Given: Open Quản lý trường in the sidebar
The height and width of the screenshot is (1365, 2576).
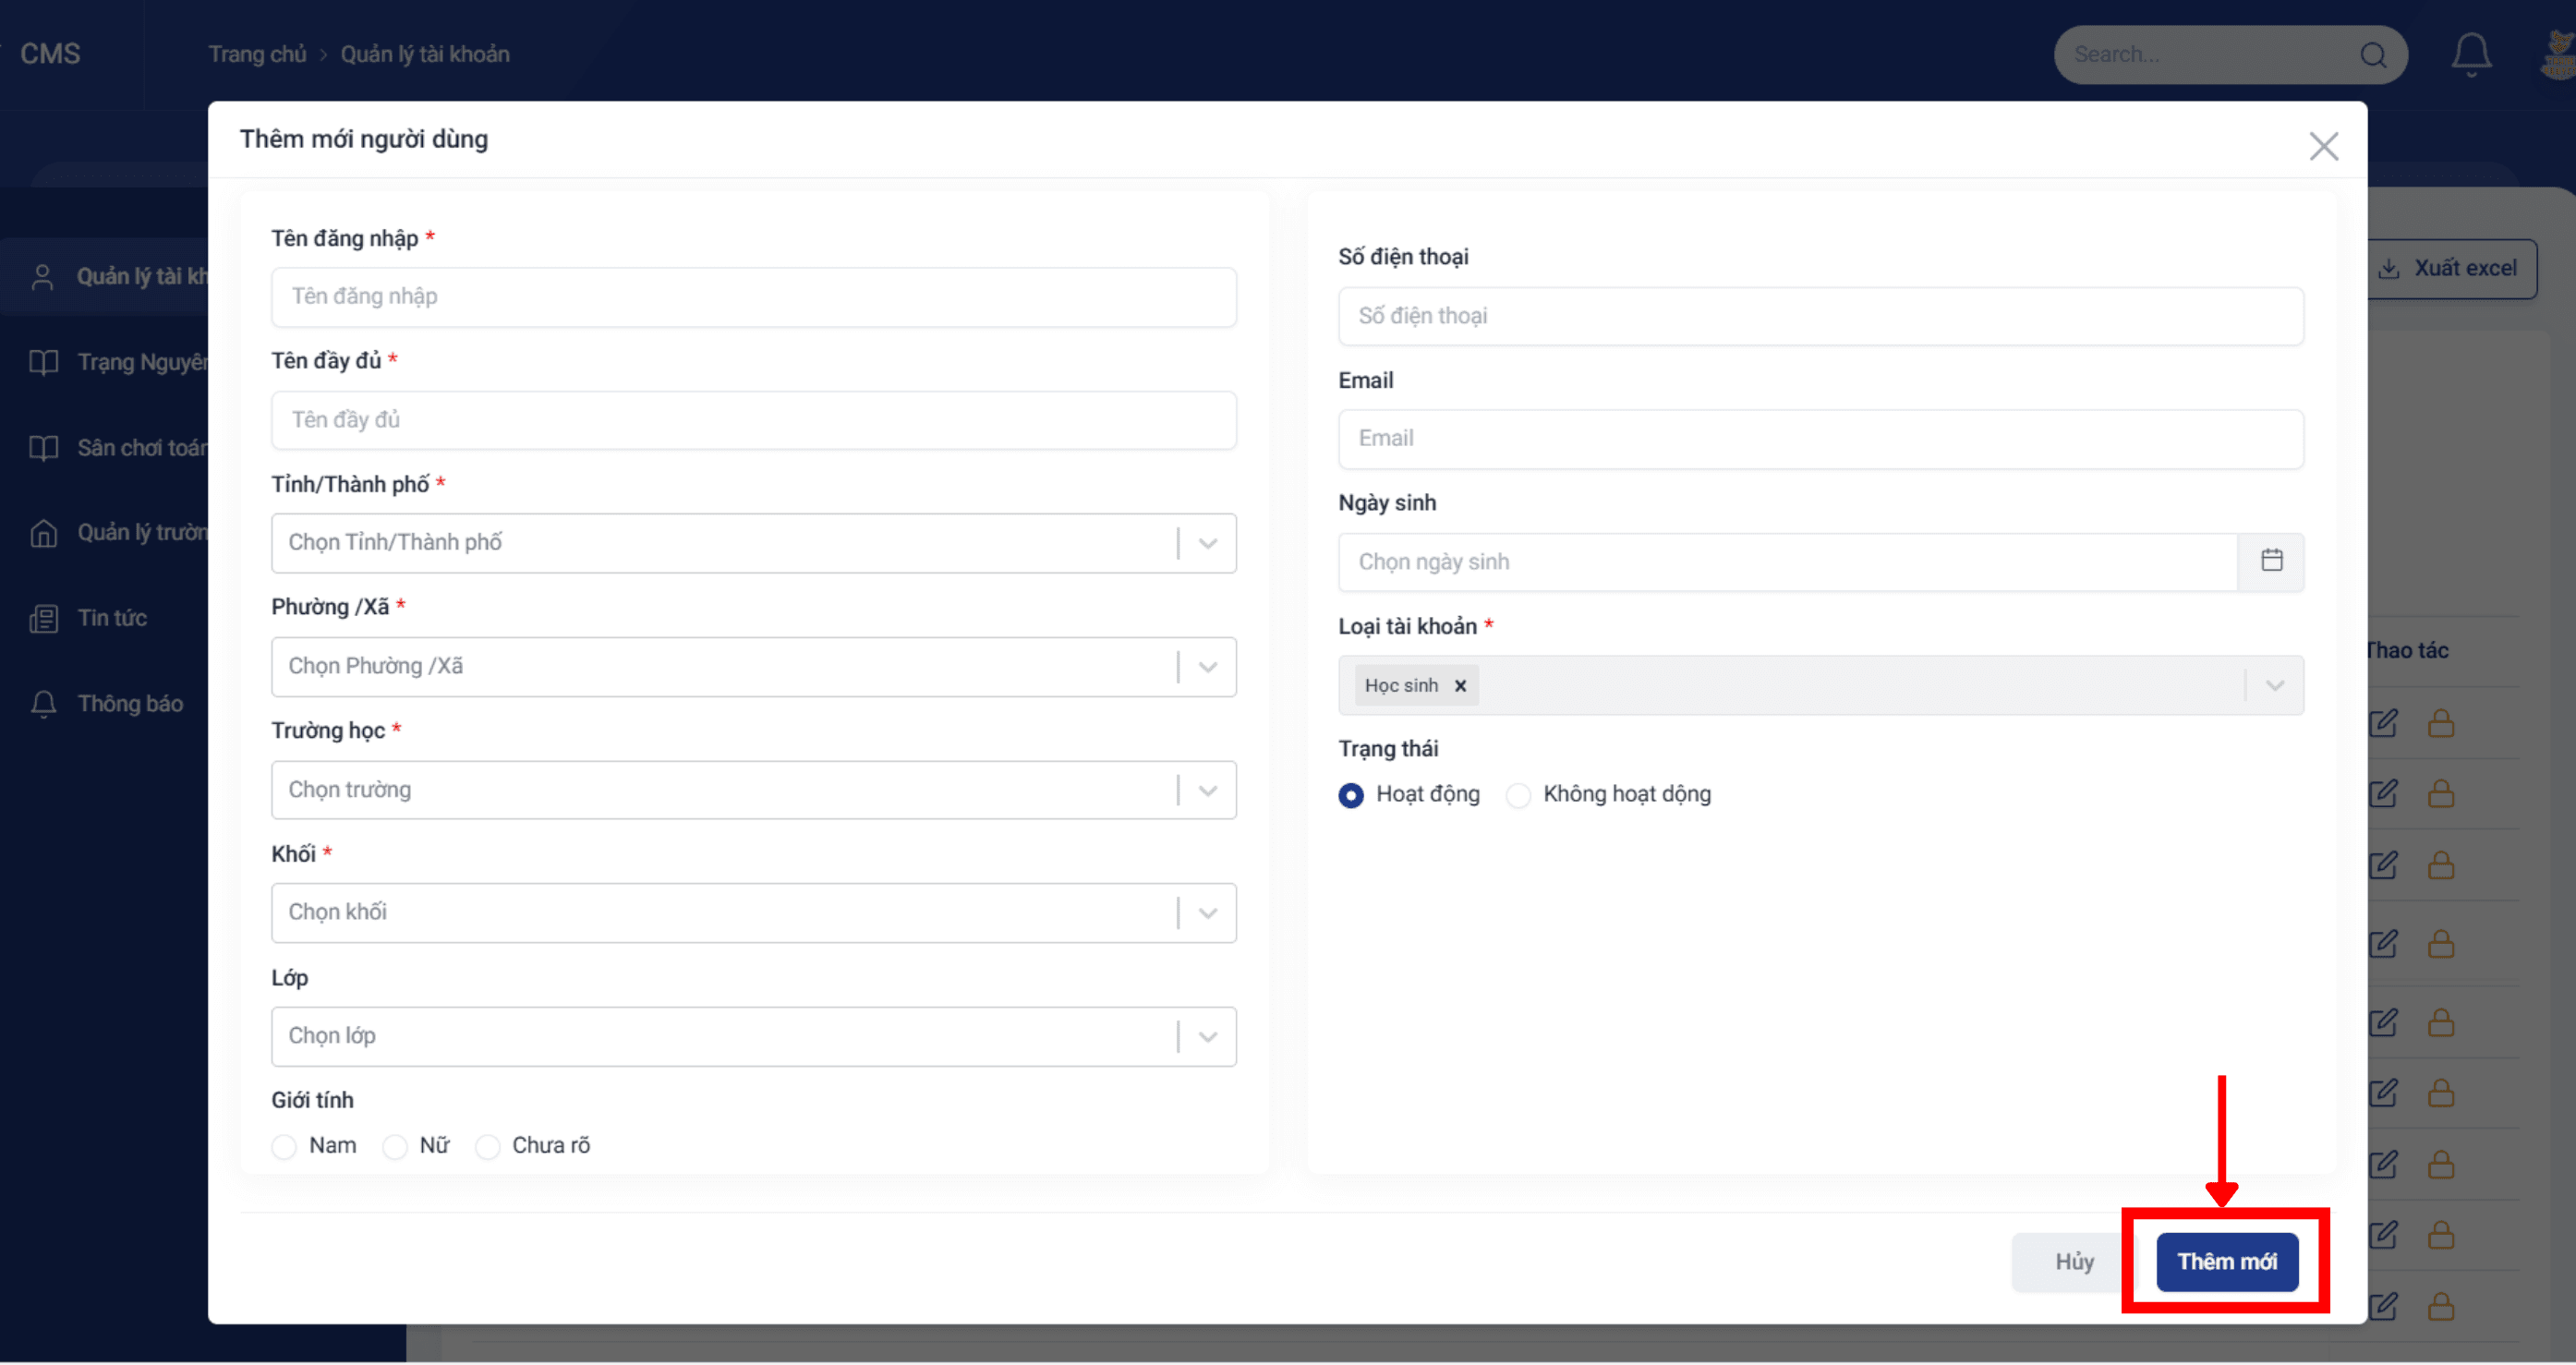Looking at the screenshot, I should [120, 533].
